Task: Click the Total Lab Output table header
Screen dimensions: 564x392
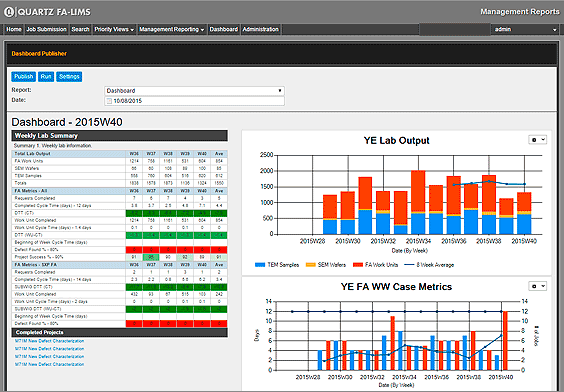Action: tap(32, 154)
